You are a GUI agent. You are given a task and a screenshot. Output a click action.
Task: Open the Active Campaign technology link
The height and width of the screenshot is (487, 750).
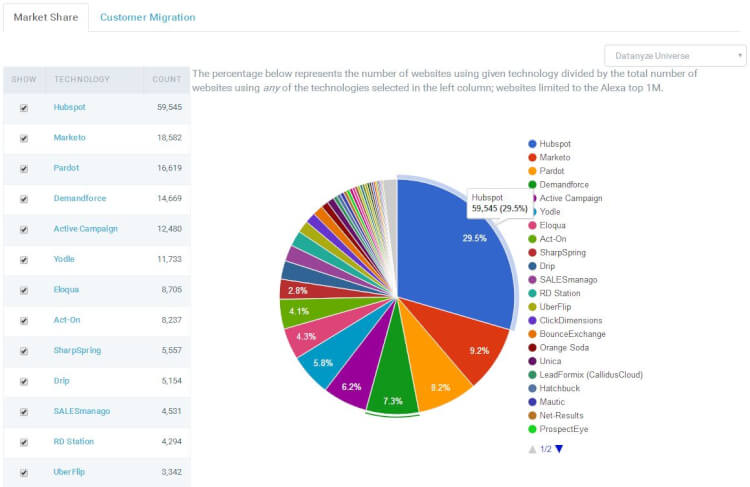(x=85, y=229)
